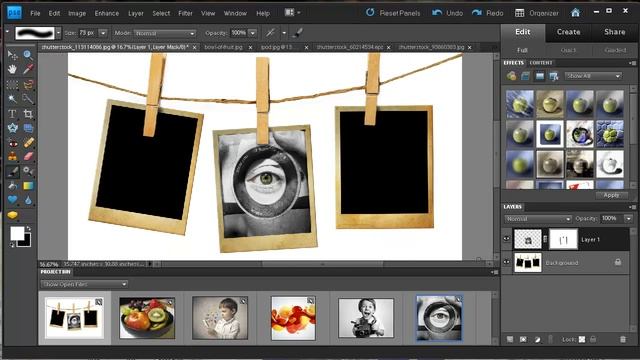Click the Reset Panels button
The image size is (640, 360).
coord(393,13)
